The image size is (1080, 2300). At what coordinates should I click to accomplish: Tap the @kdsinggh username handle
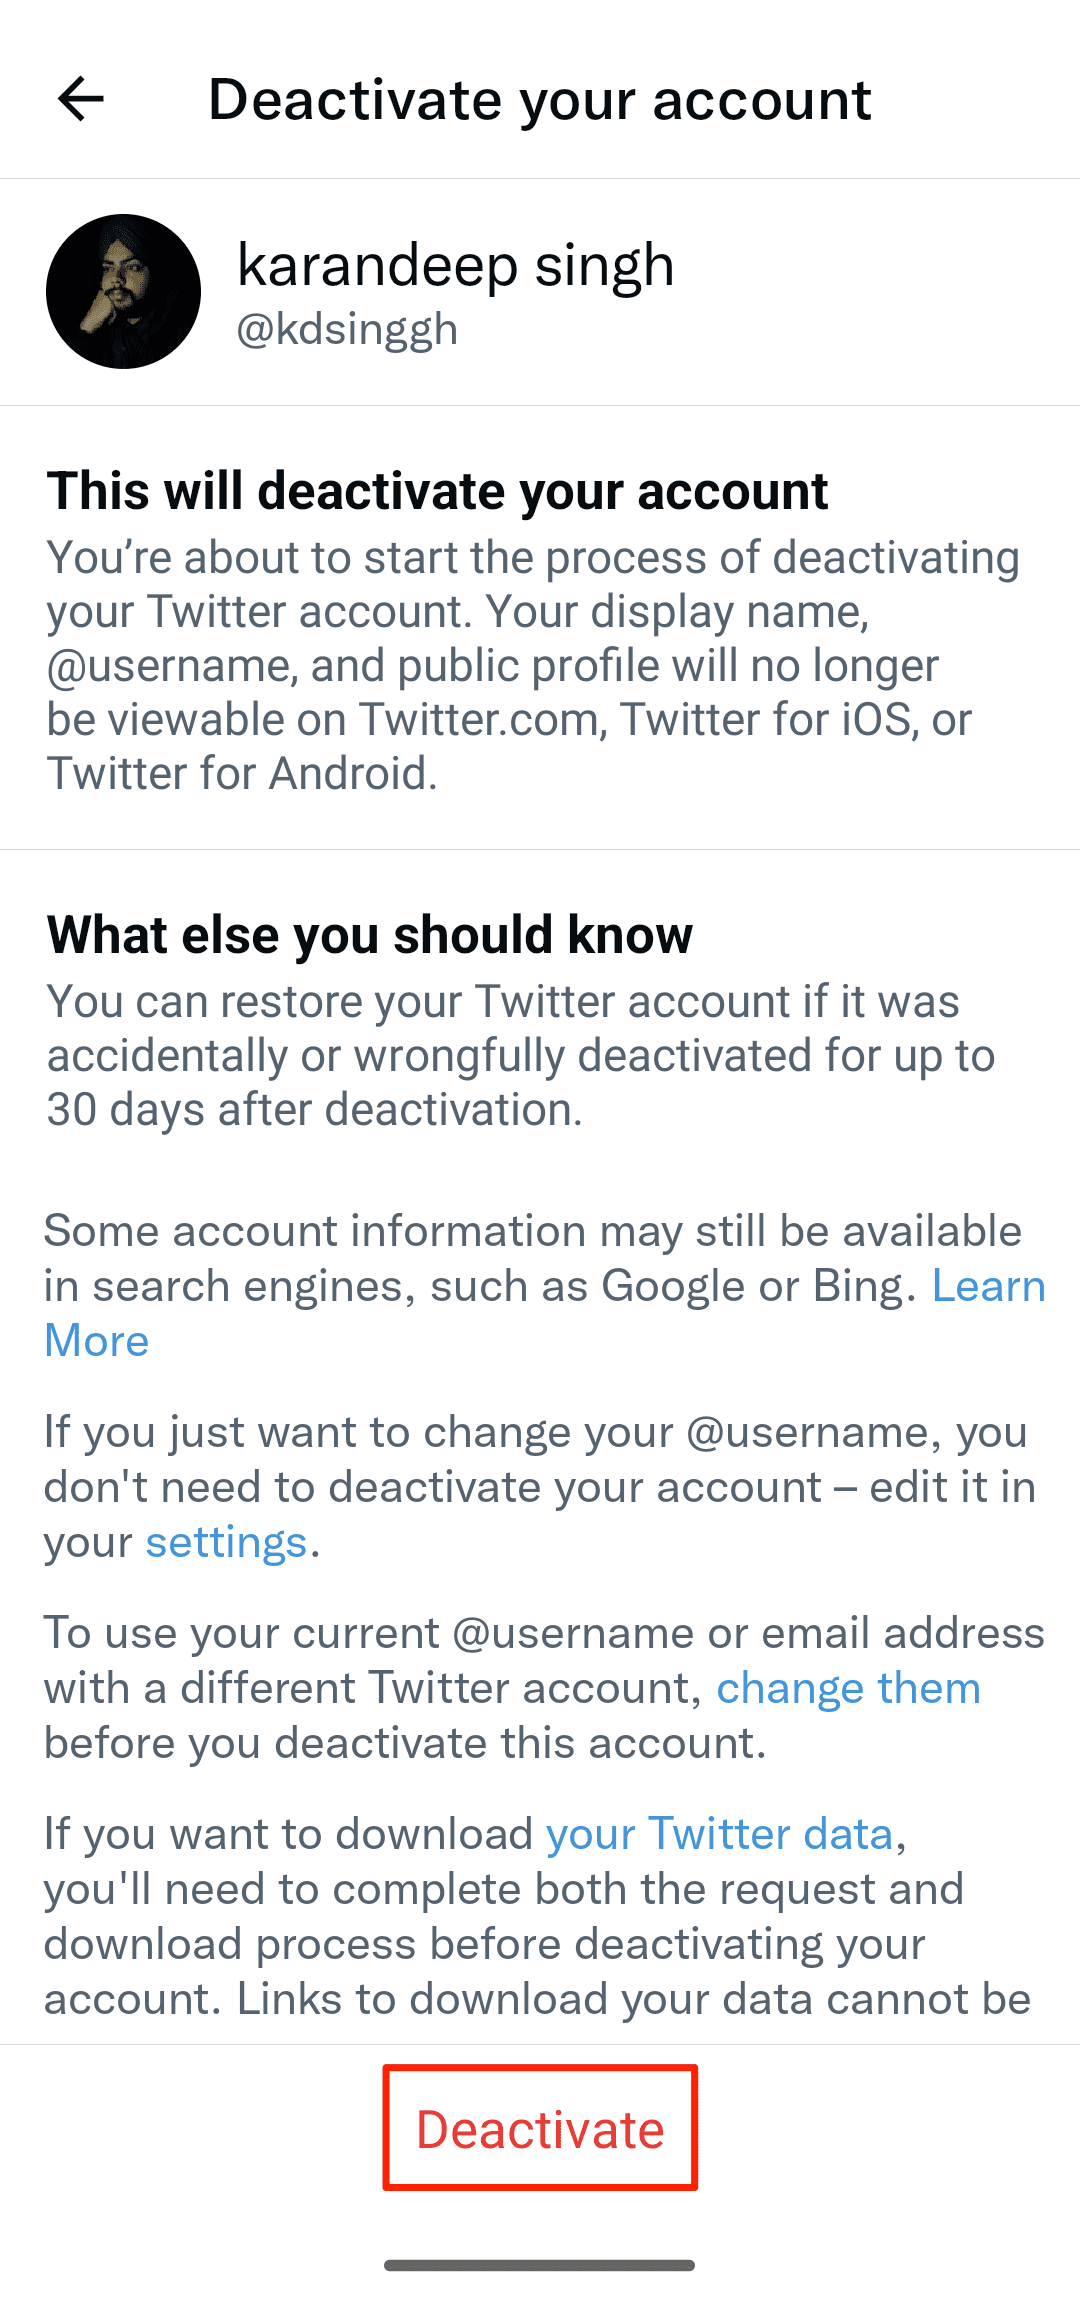(347, 330)
